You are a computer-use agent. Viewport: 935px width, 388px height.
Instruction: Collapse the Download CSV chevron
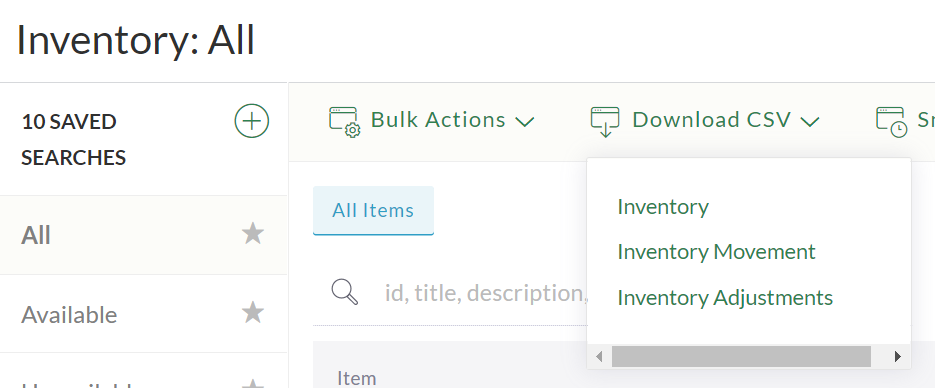tap(810, 122)
